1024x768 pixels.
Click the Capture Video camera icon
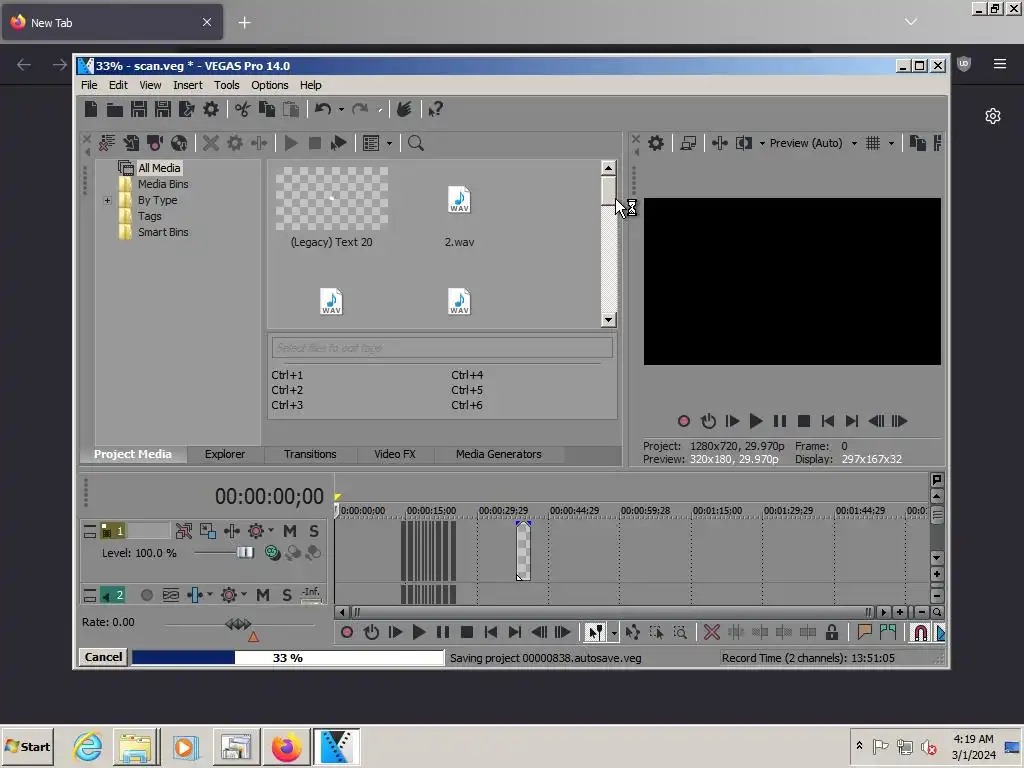pos(155,143)
